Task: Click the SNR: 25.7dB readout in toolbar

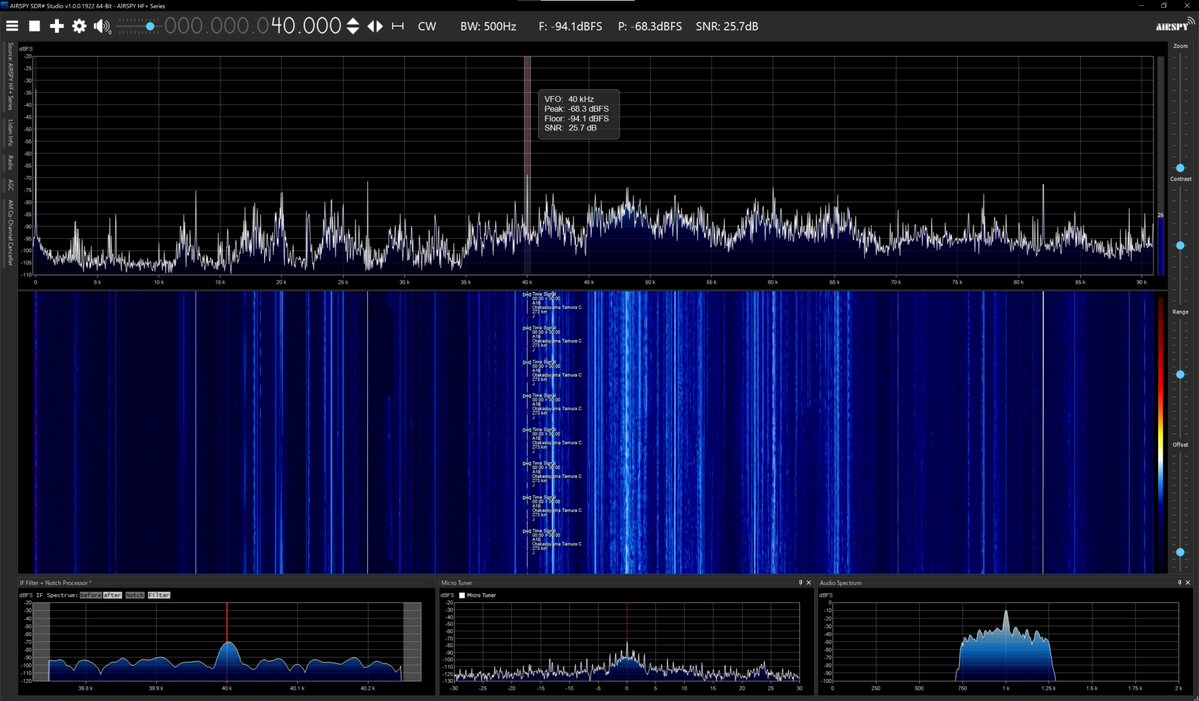Action: click(x=727, y=26)
